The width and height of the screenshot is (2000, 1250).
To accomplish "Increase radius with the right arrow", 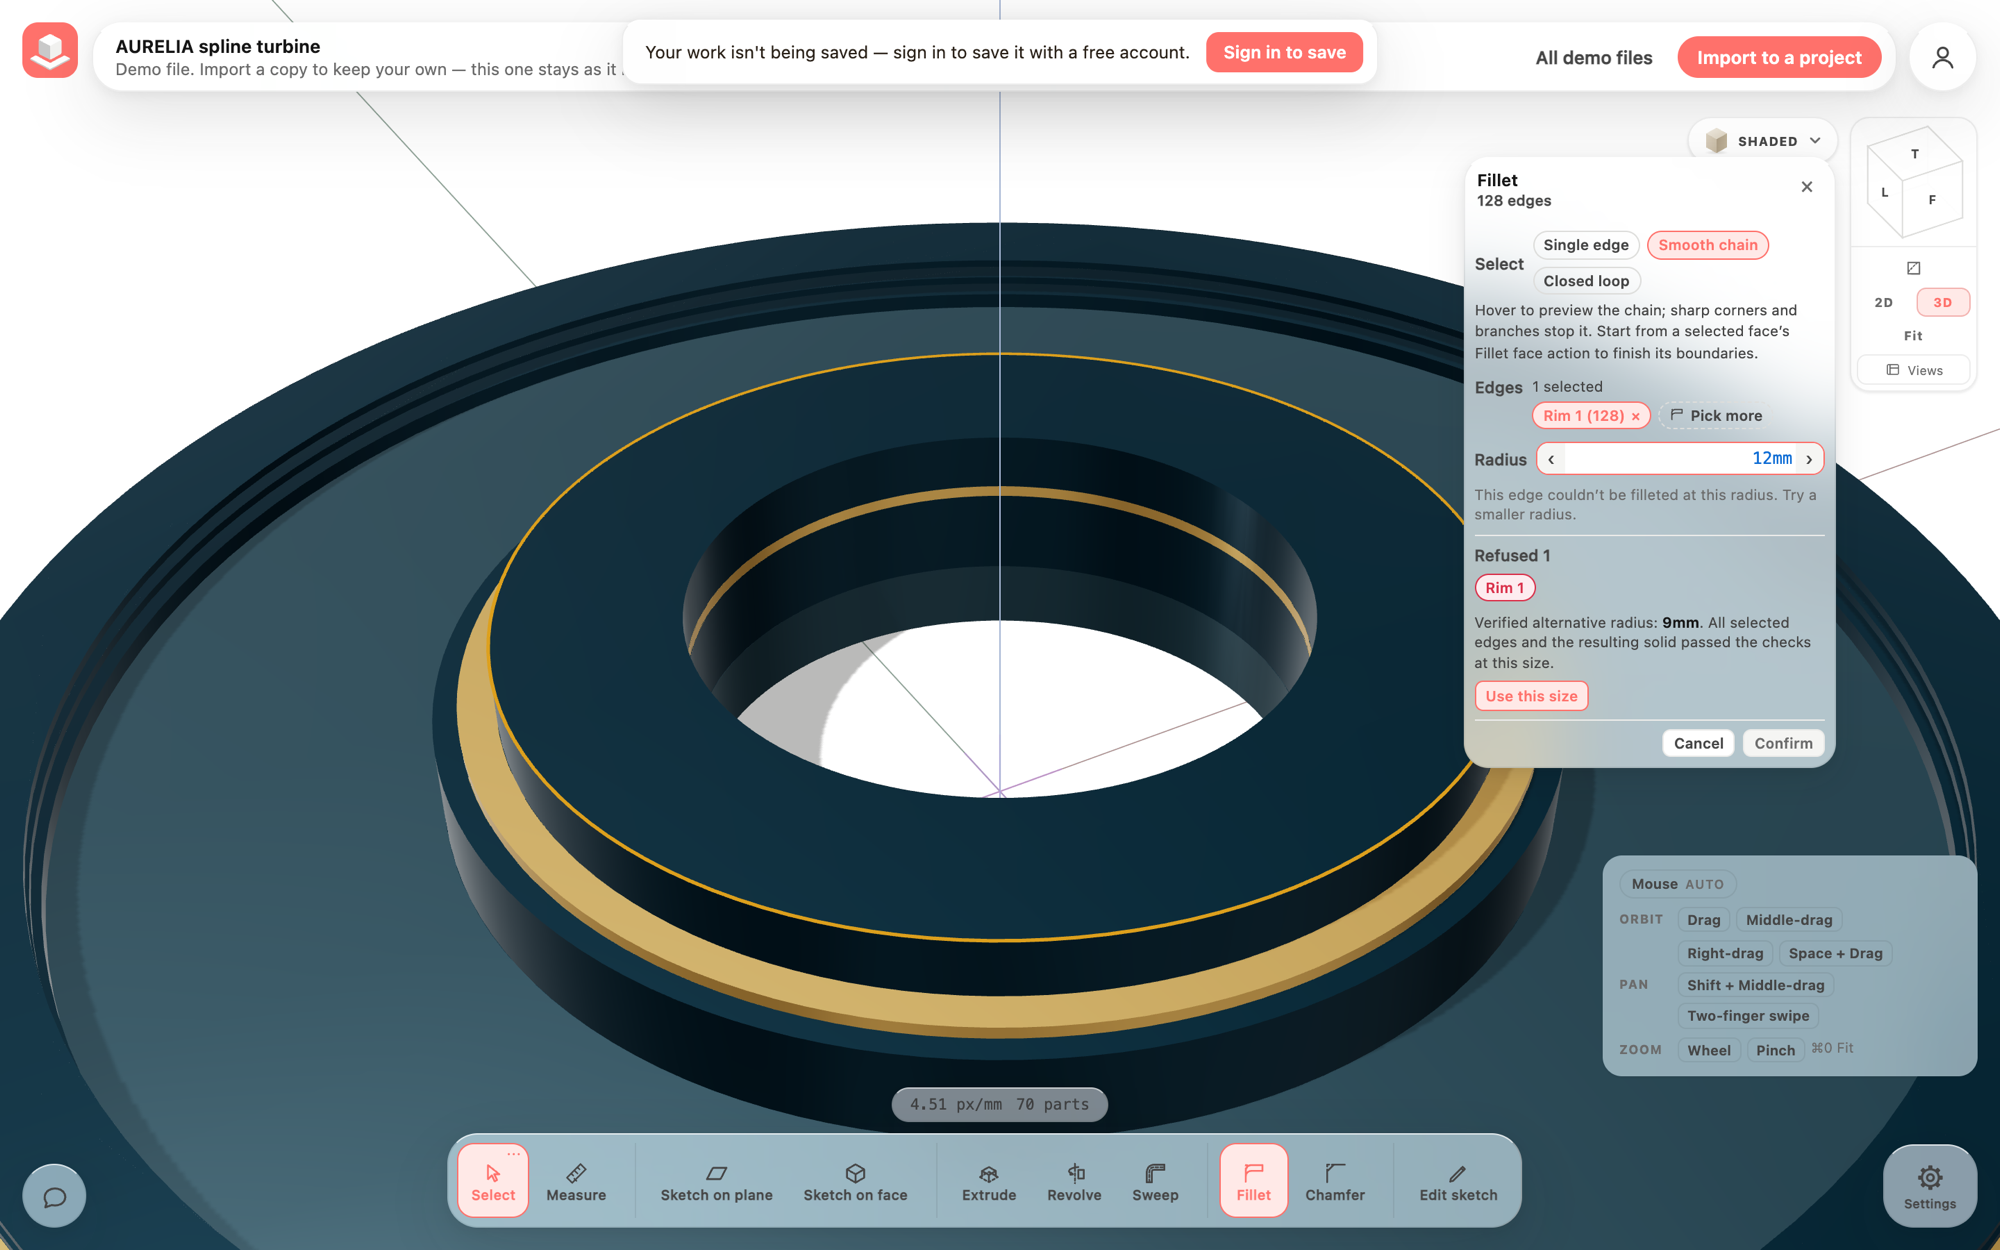I will point(1809,459).
